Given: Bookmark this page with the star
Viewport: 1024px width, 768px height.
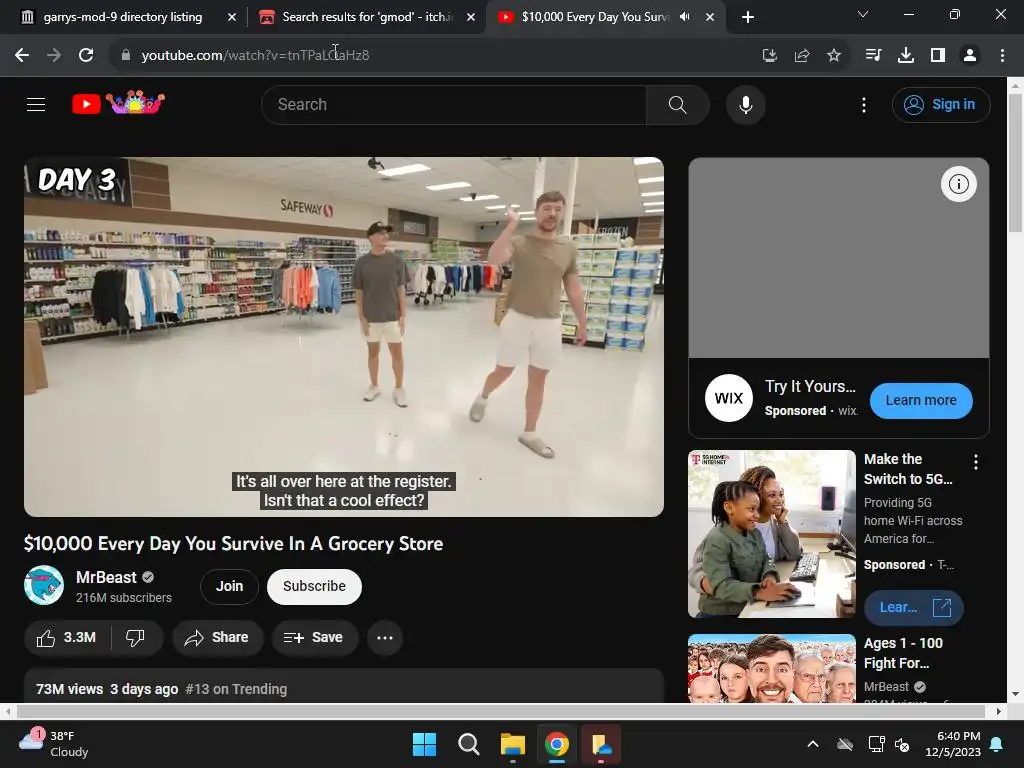Looking at the screenshot, I should tap(834, 55).
